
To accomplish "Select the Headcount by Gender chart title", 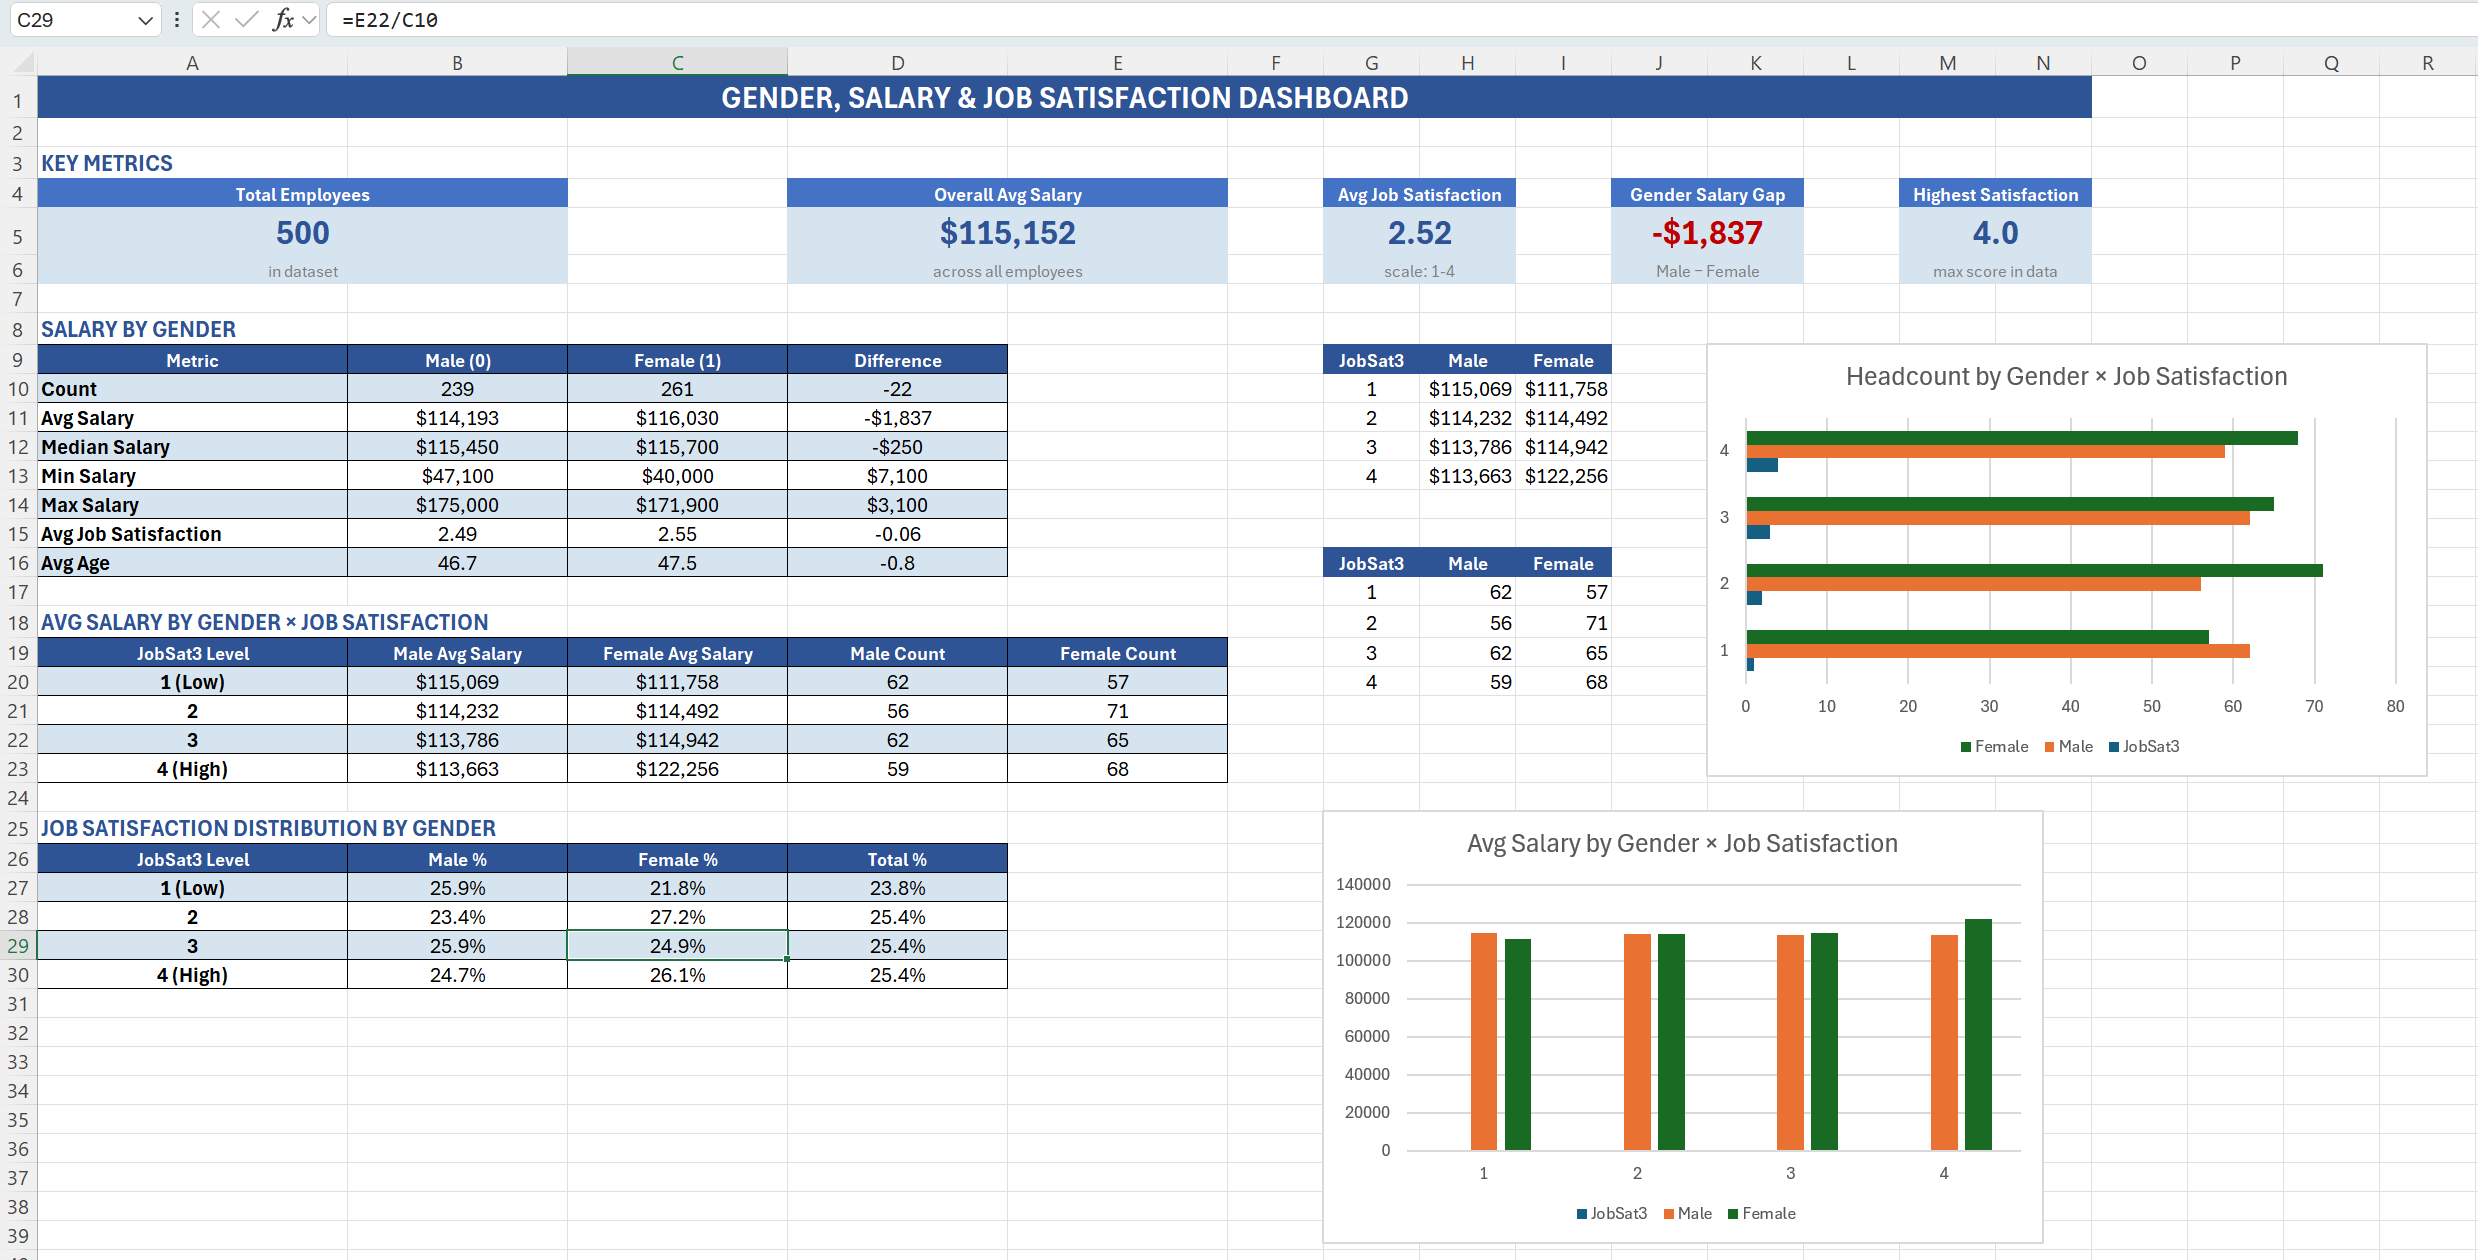I will coord(2066,376).
